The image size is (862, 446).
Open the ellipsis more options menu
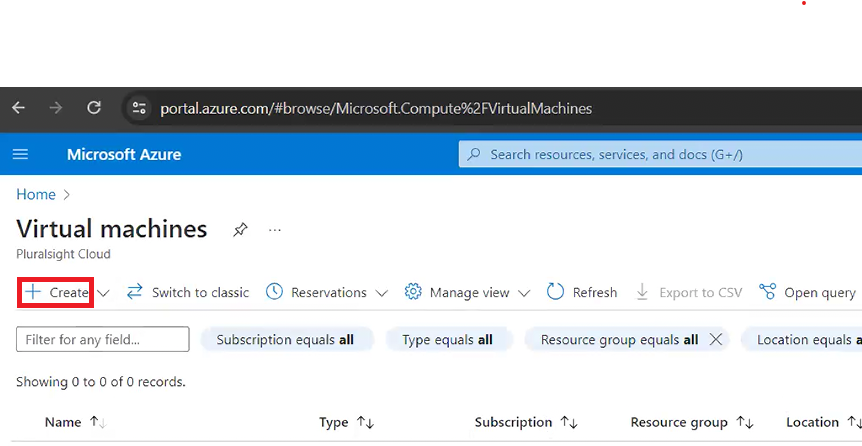click(x=275, y=230)
